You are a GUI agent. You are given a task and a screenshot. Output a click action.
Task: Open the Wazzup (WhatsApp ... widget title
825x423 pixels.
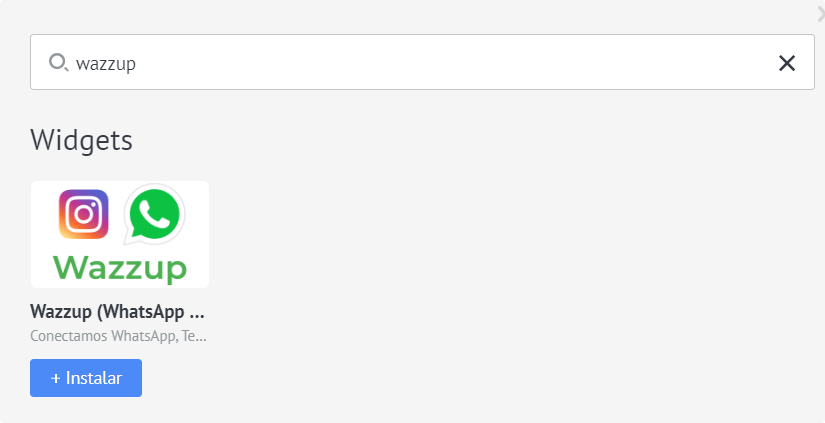point(117,311)
